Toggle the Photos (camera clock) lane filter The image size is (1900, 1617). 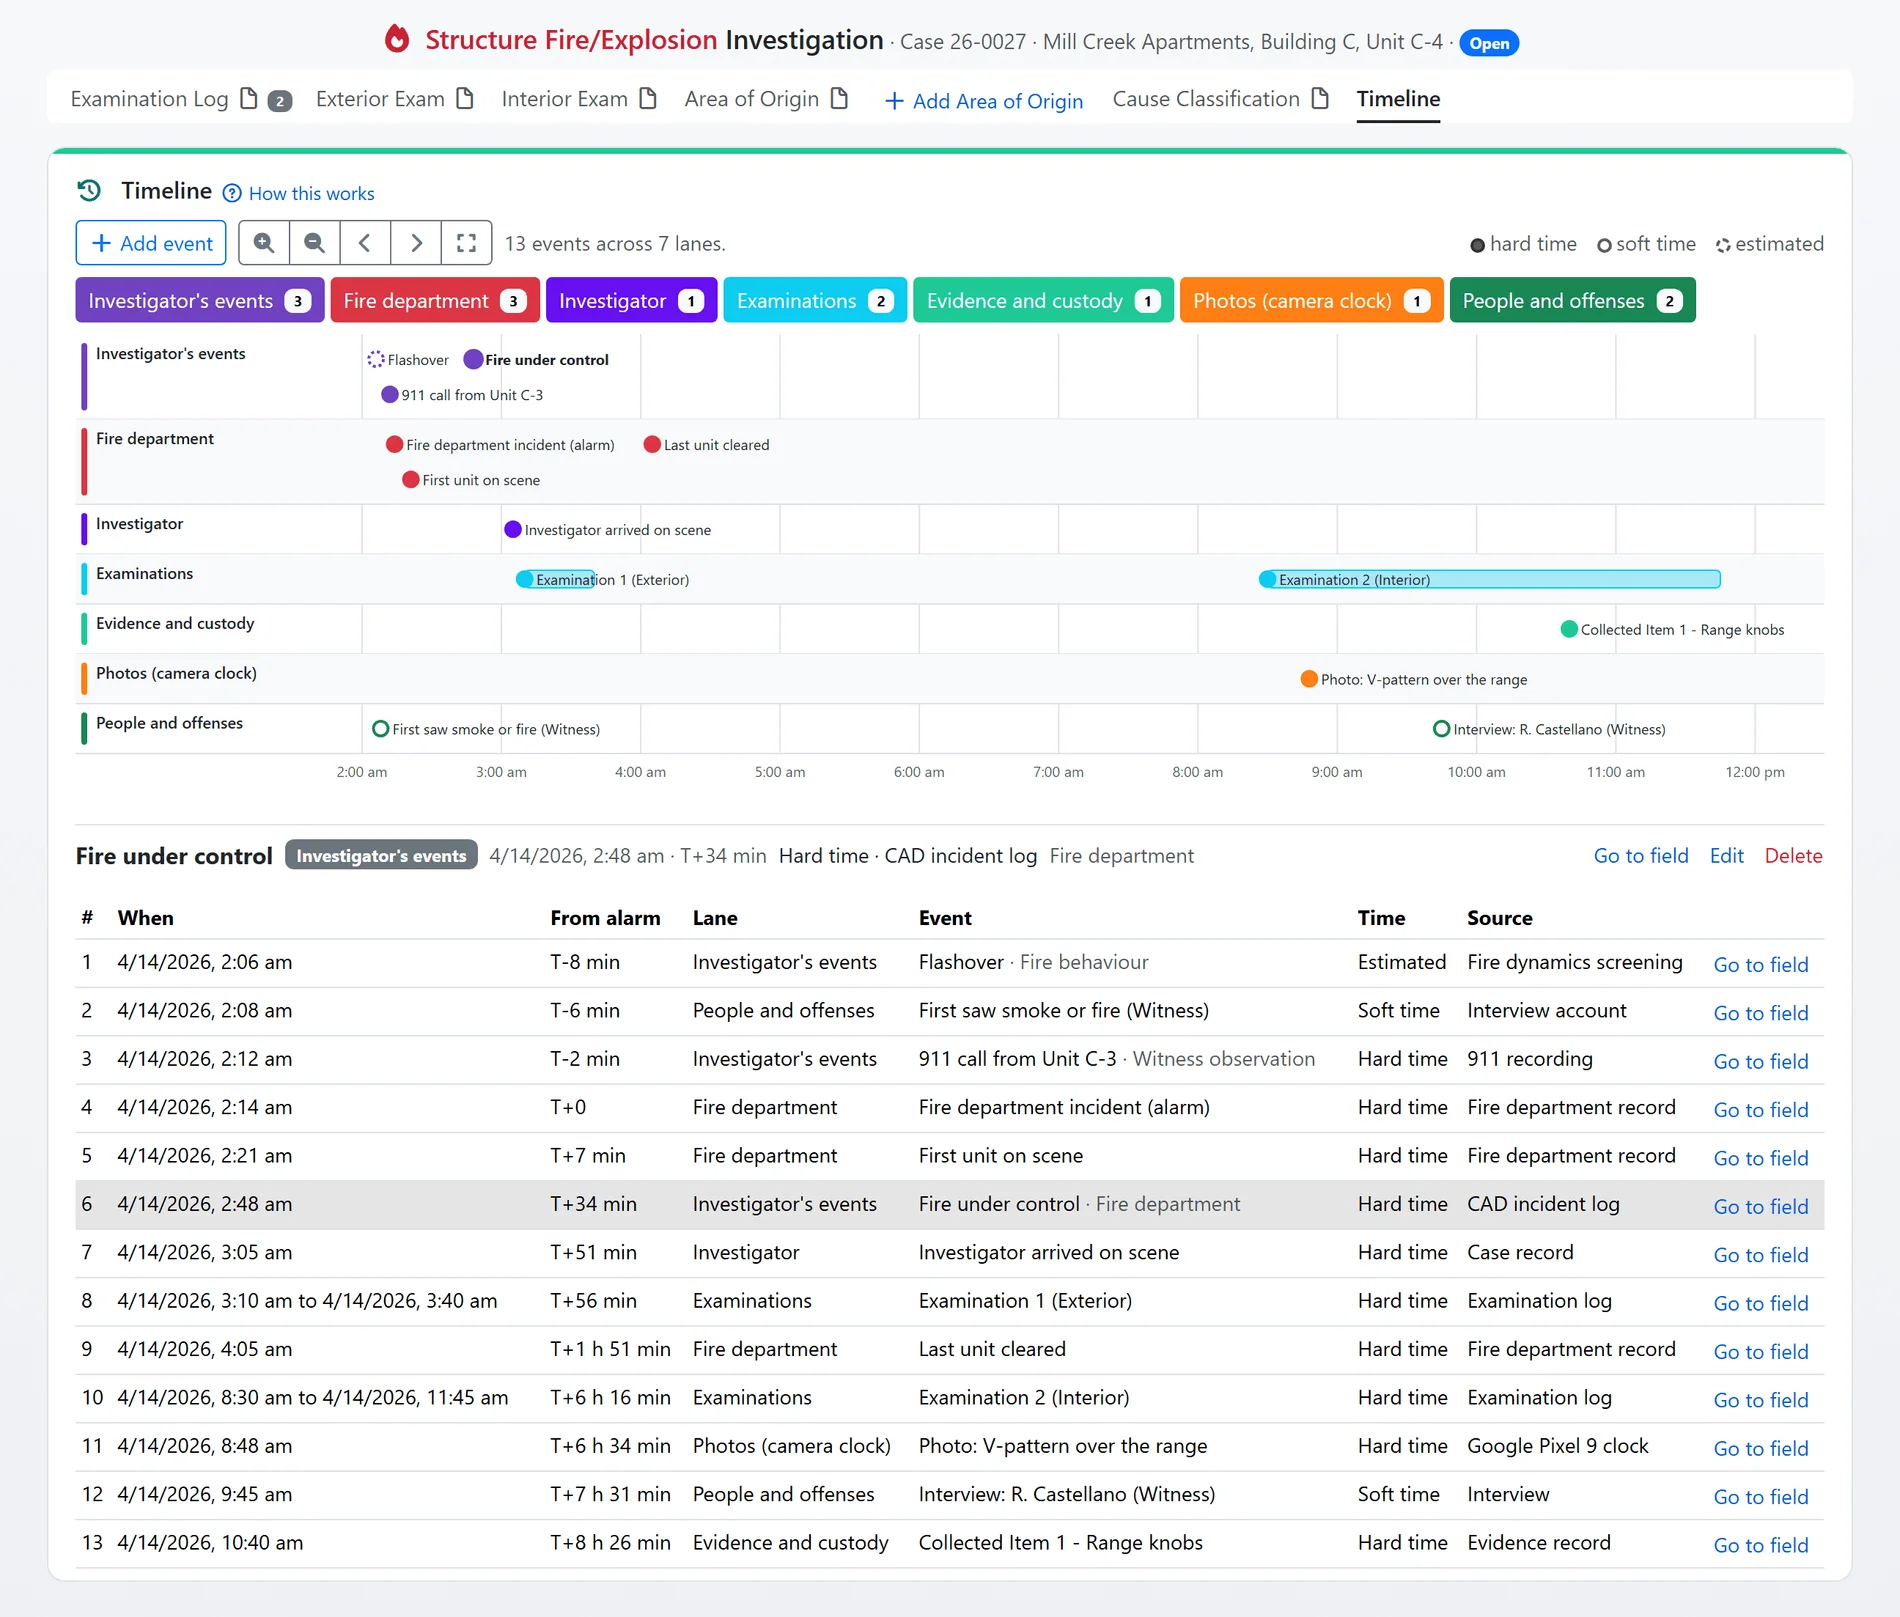1311,300
